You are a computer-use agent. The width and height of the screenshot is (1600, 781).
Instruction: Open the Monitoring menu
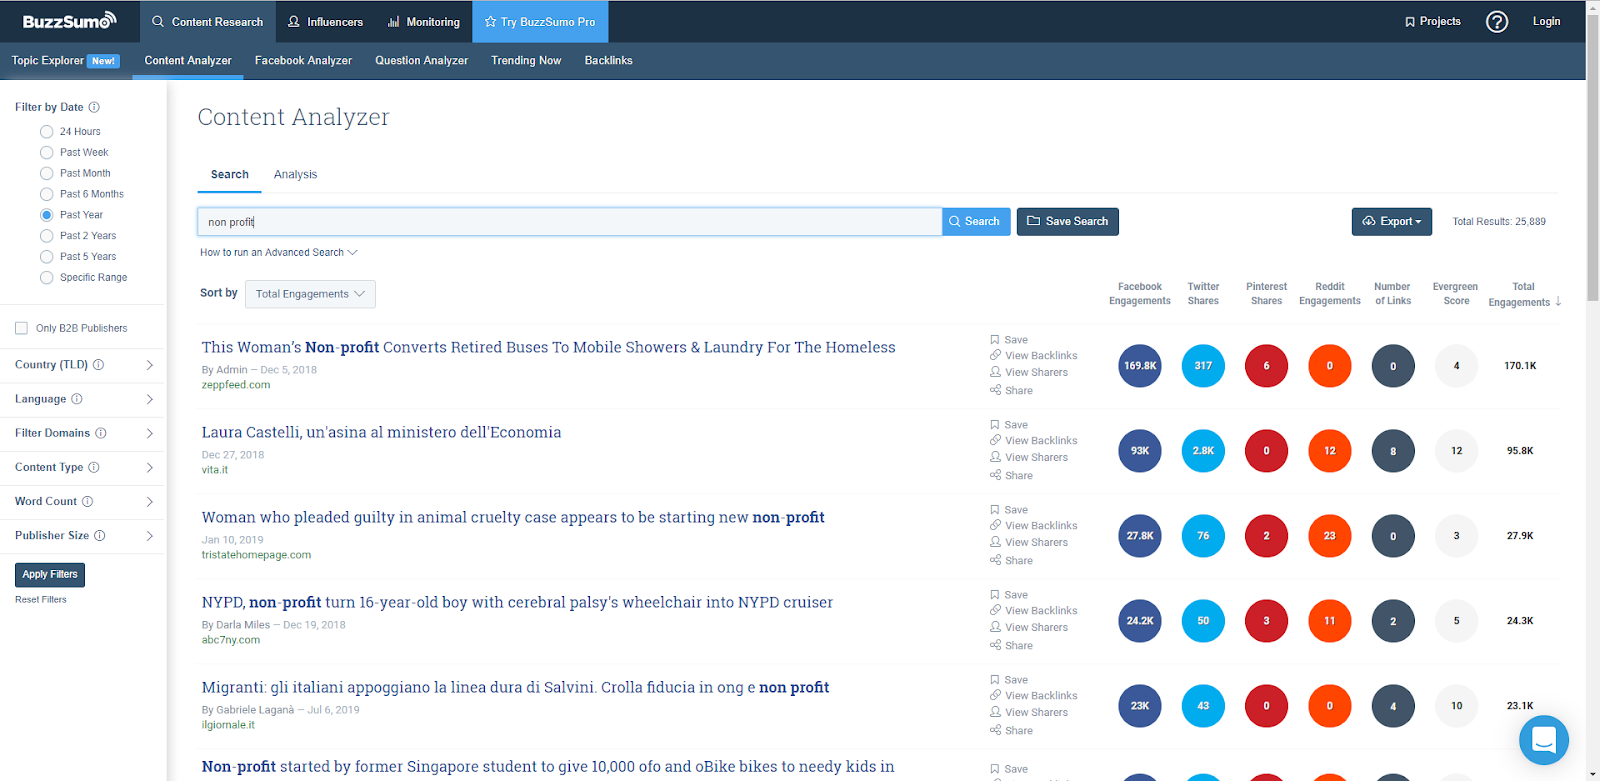[x=423, y=21]
